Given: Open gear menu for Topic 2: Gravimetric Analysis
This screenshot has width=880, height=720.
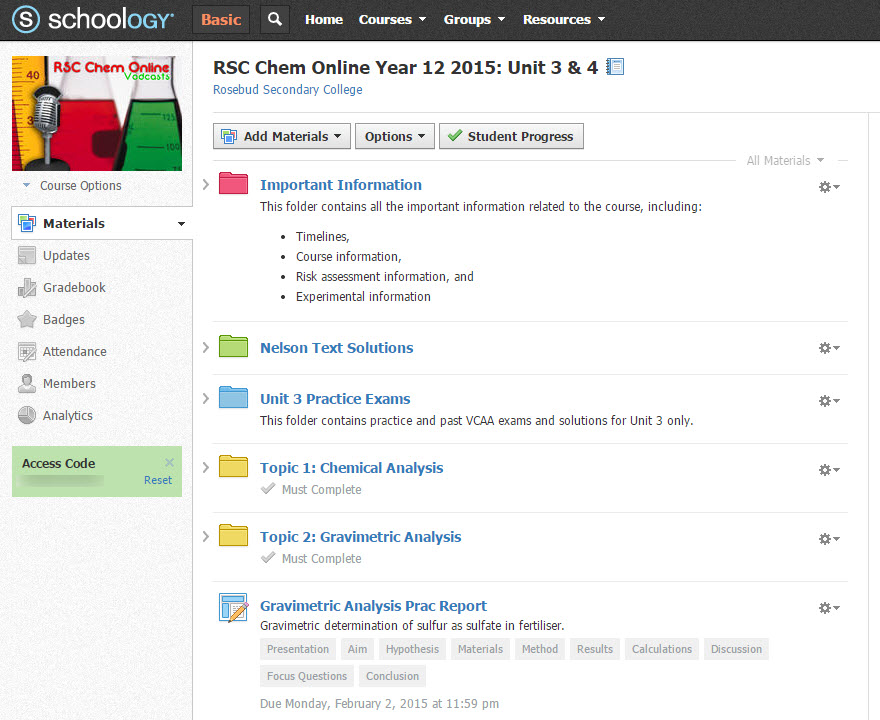Looking at the screenshot, I should [829, 539].
